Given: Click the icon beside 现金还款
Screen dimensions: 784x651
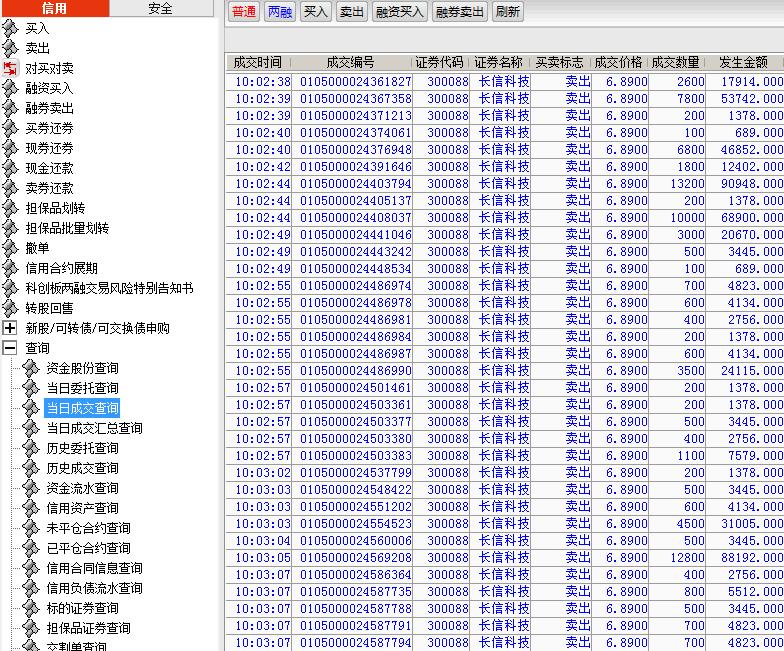Looking at the screenshot, I should (10, 168).
